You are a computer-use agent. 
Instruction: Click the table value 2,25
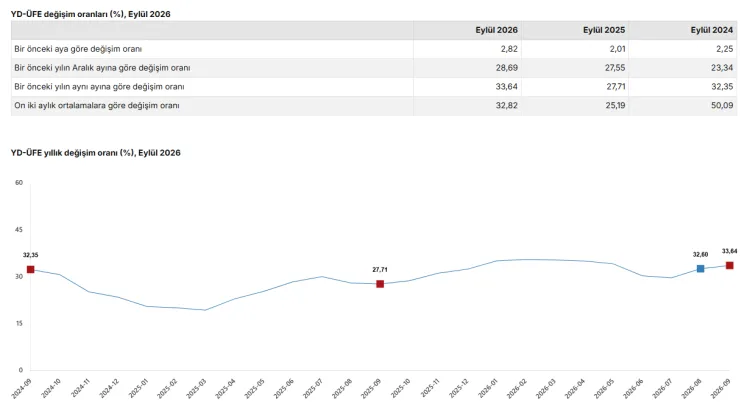[x=724, y=49]
